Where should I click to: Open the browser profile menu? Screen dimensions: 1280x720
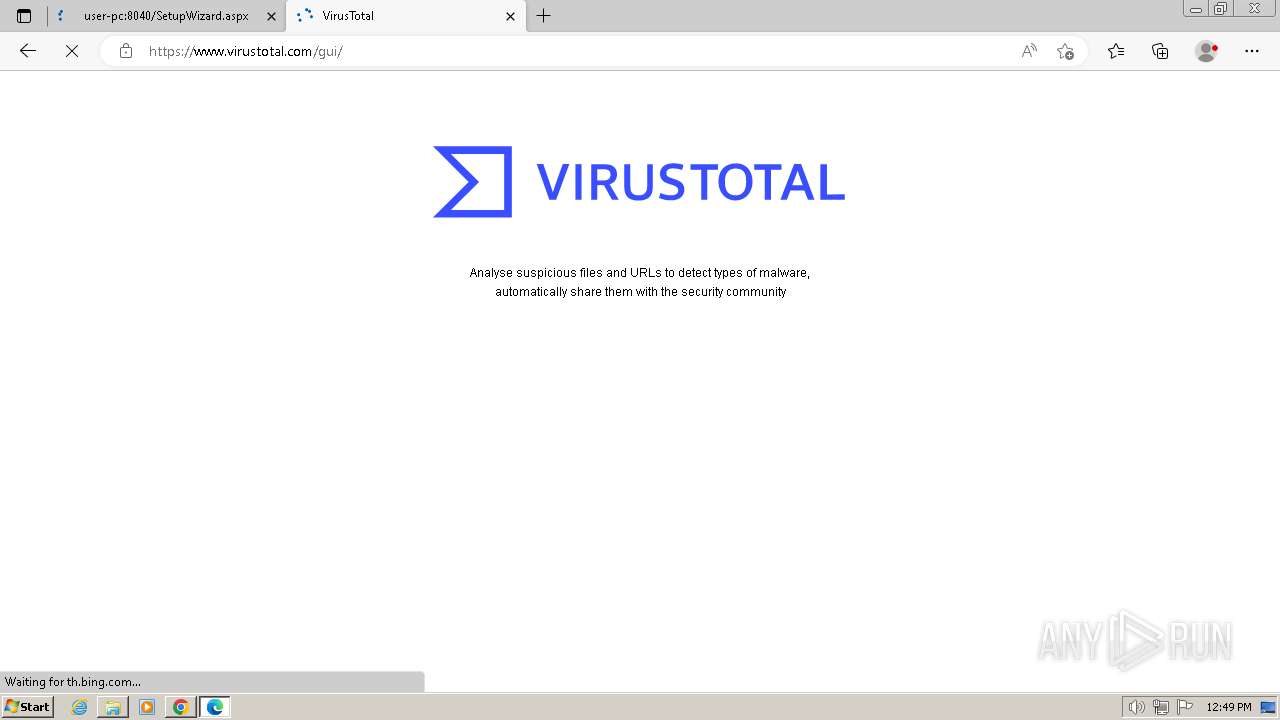coord(1207,51)
